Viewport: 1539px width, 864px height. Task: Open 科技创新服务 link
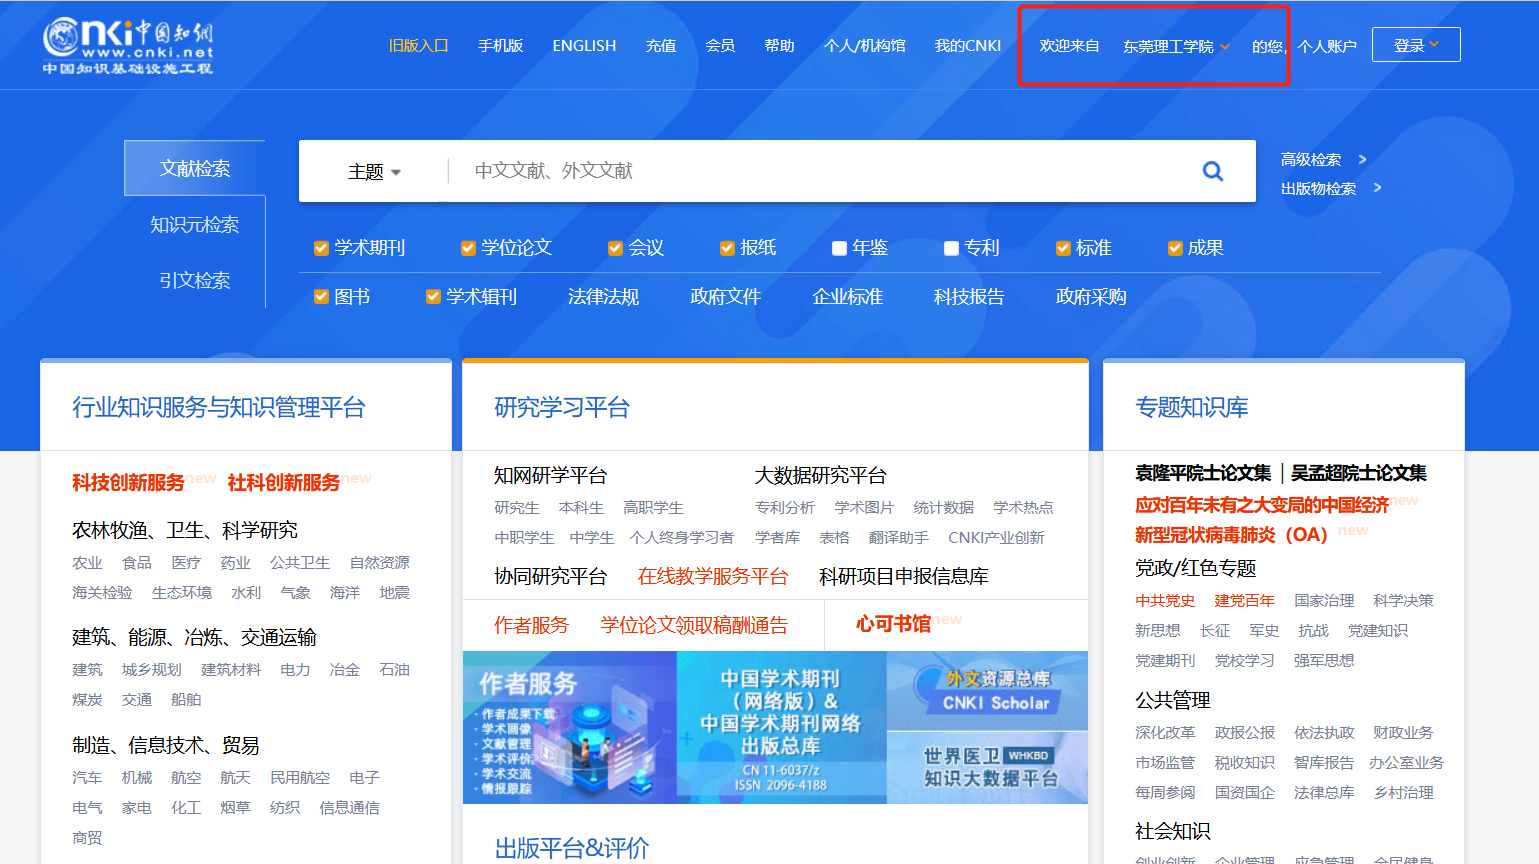128,483
